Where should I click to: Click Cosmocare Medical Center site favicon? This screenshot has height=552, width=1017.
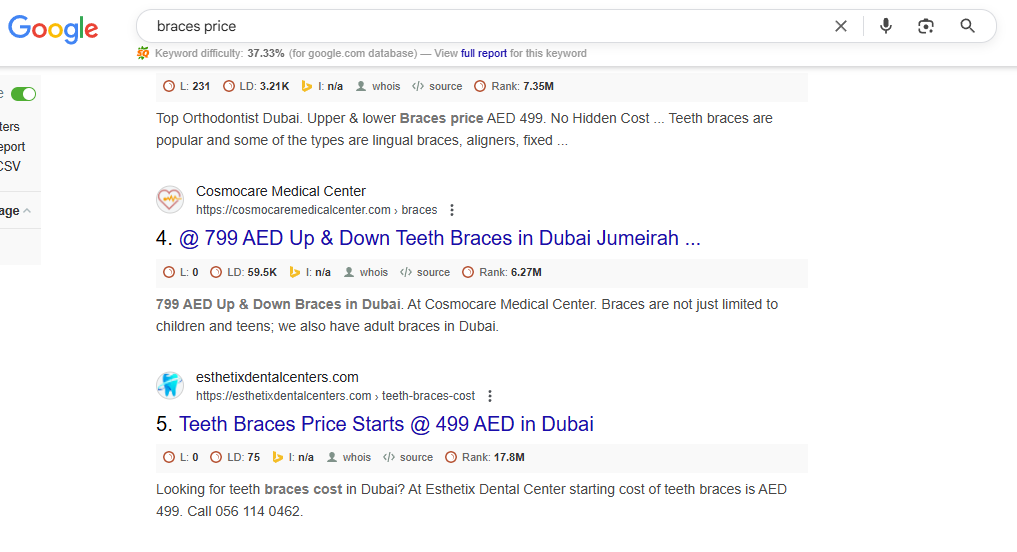[x=170, y=199]
